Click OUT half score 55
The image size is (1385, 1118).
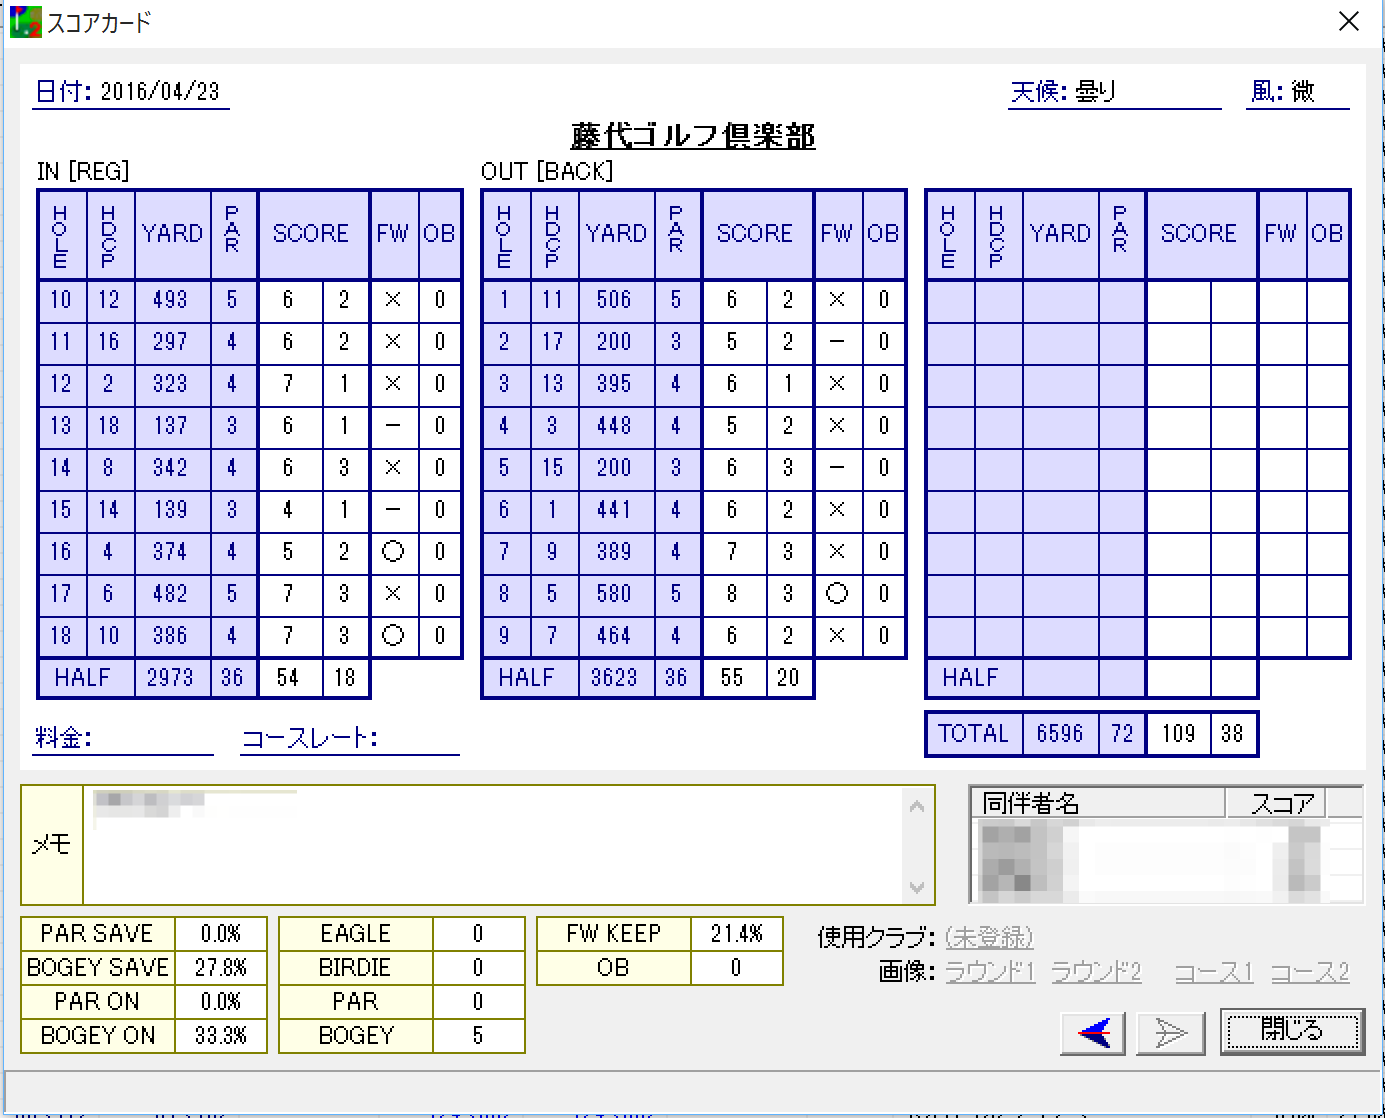coord(732,678)
